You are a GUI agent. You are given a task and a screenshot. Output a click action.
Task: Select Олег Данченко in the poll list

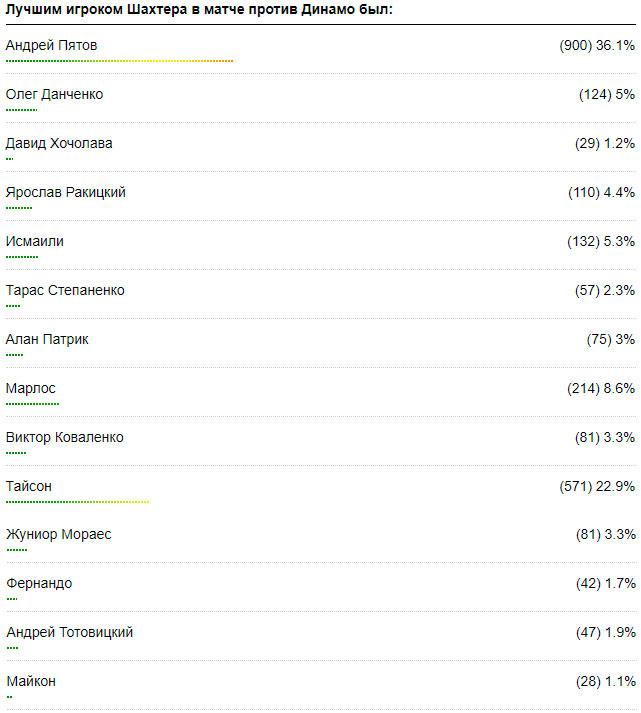(54, 95)
